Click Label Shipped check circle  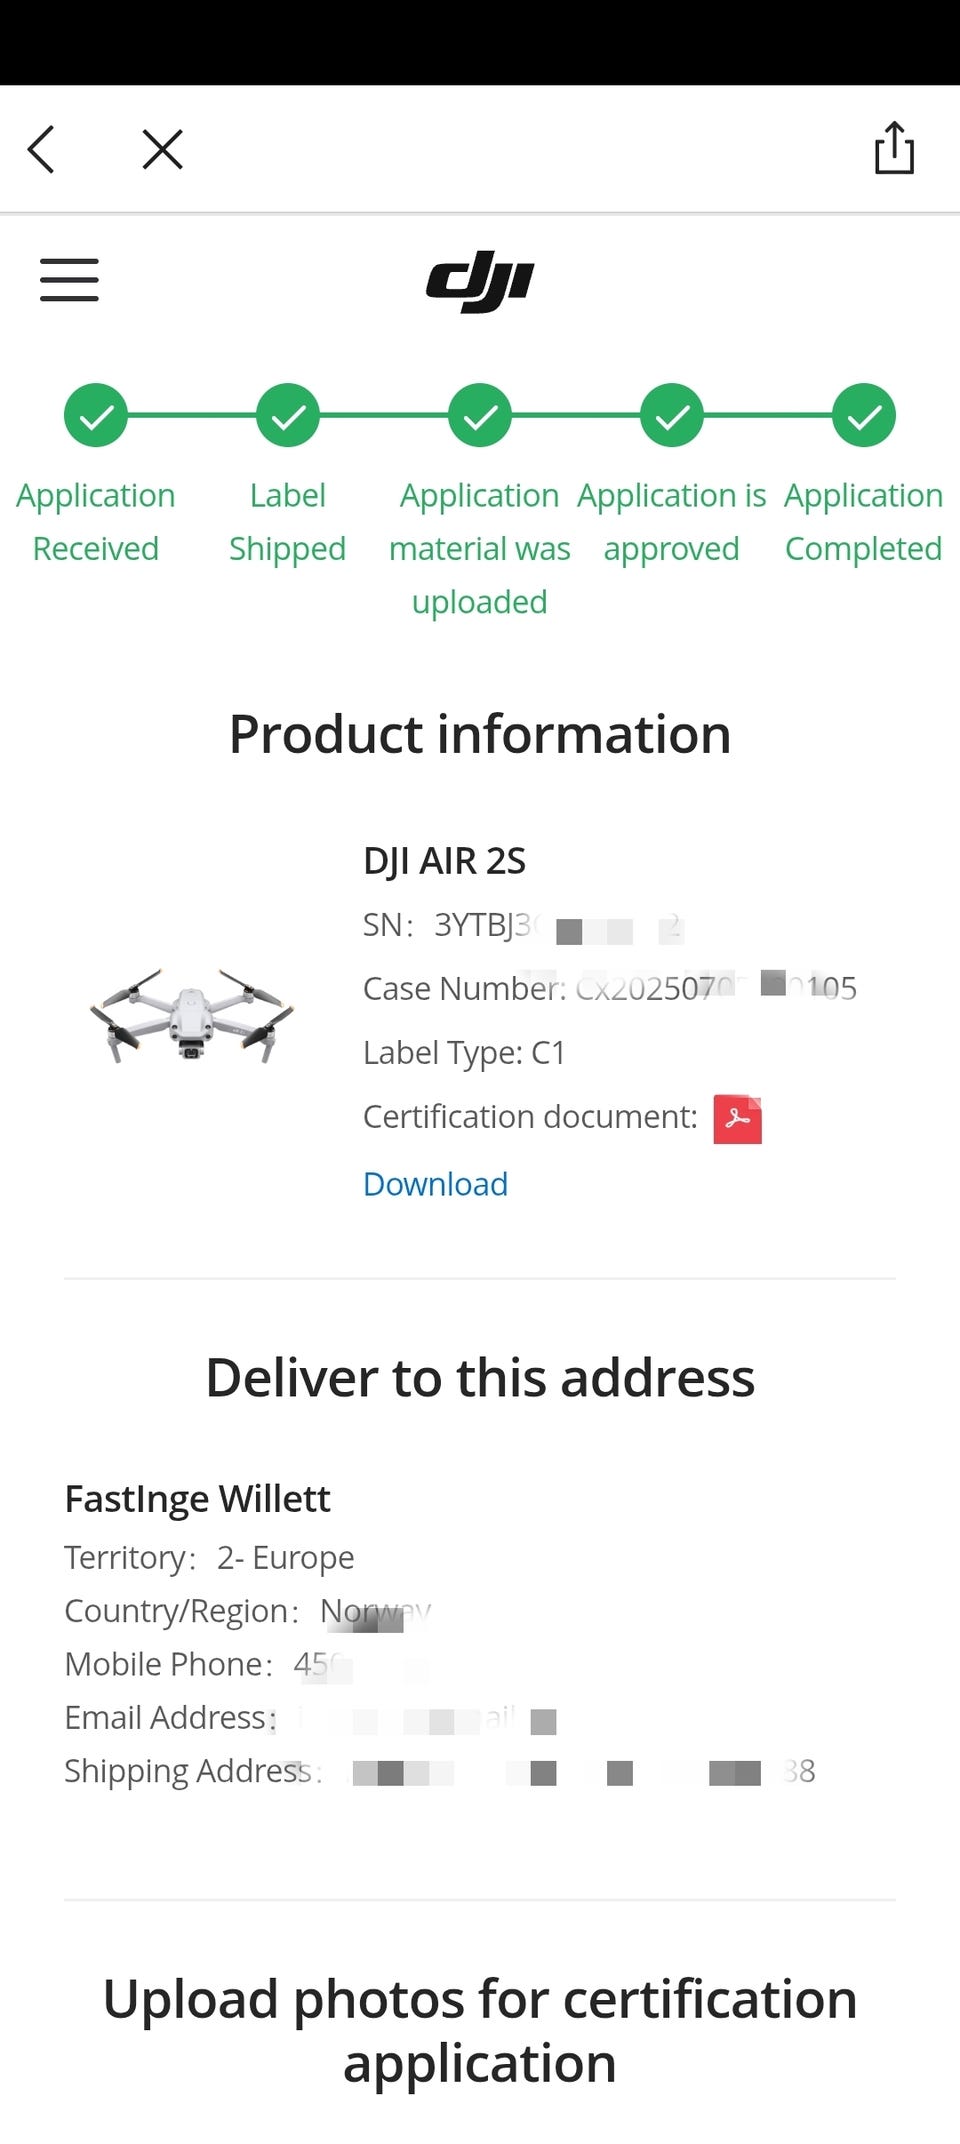[288, 415]
